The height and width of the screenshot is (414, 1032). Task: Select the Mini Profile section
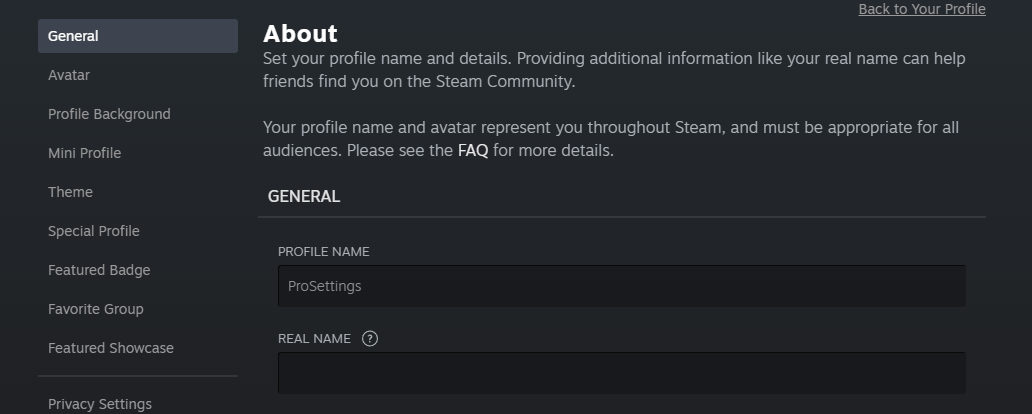coord(84,153)
